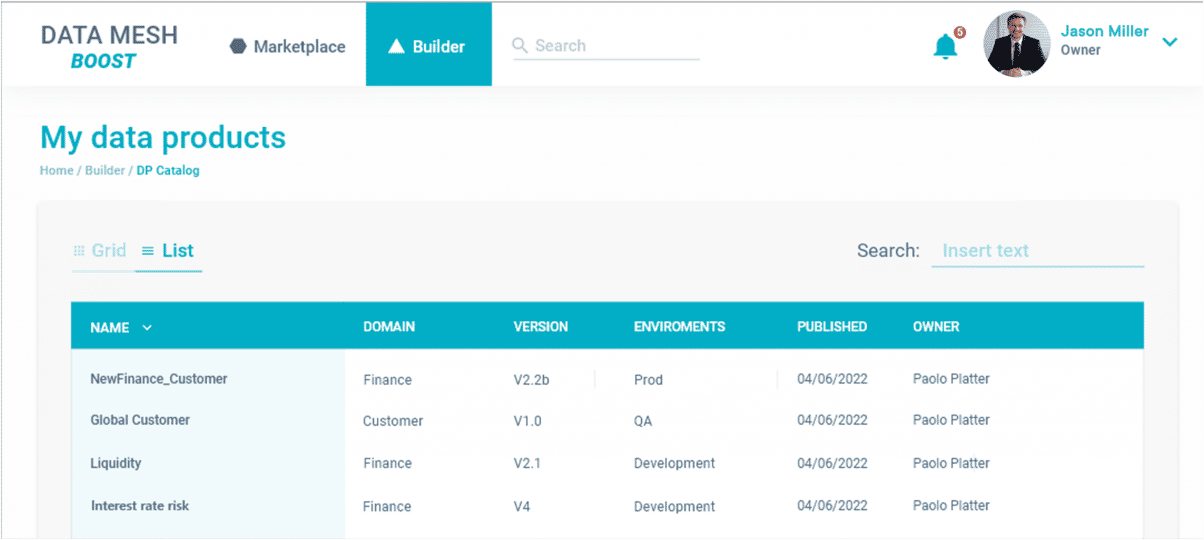The image size is (1204, 540).
Task: Click Paolo Platter in NewFinance_Customer row
Action: [x=951, y=379]
